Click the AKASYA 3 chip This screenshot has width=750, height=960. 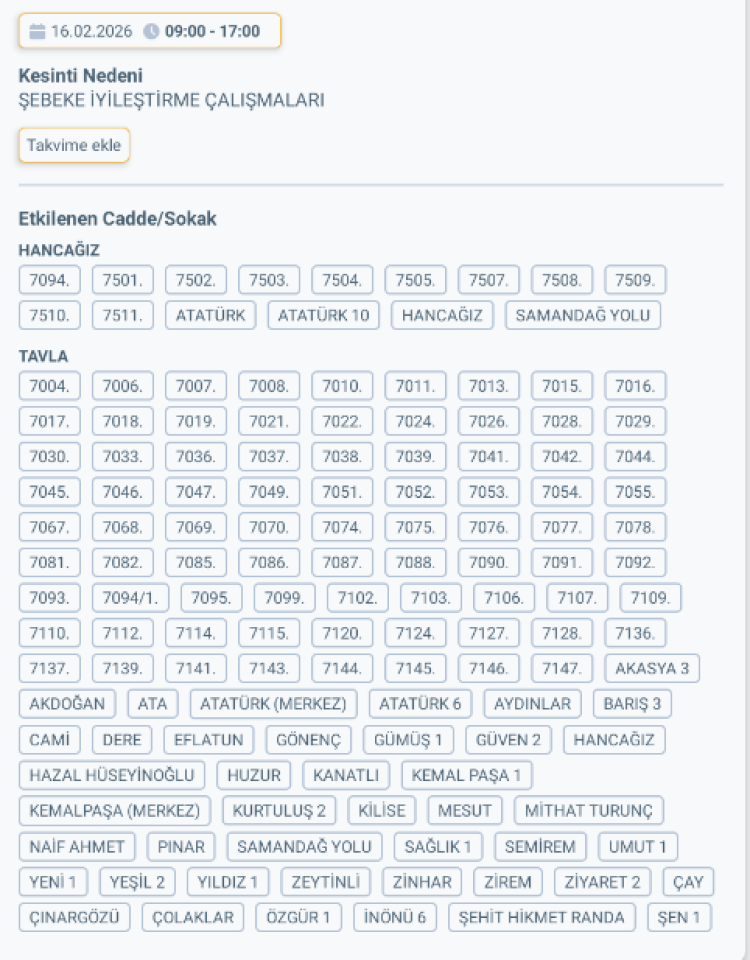652,668
